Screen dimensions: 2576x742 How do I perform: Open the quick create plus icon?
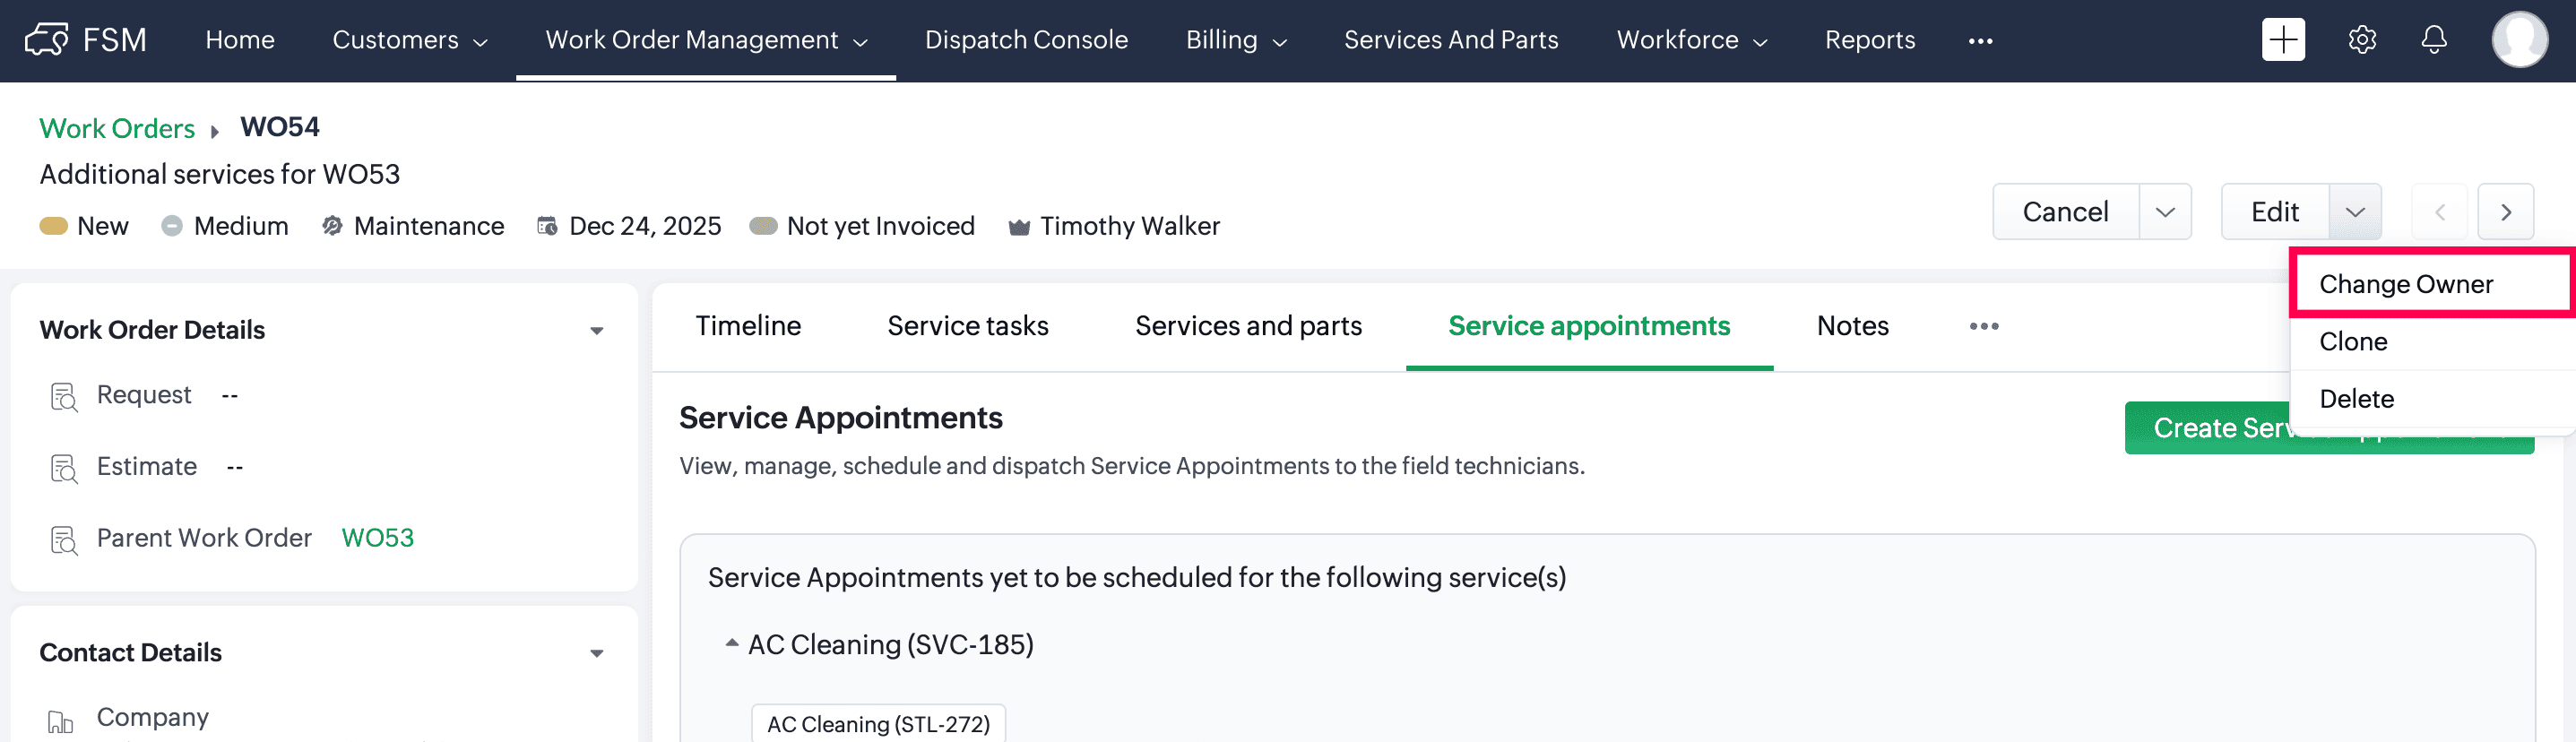[x=2282, y=40]
